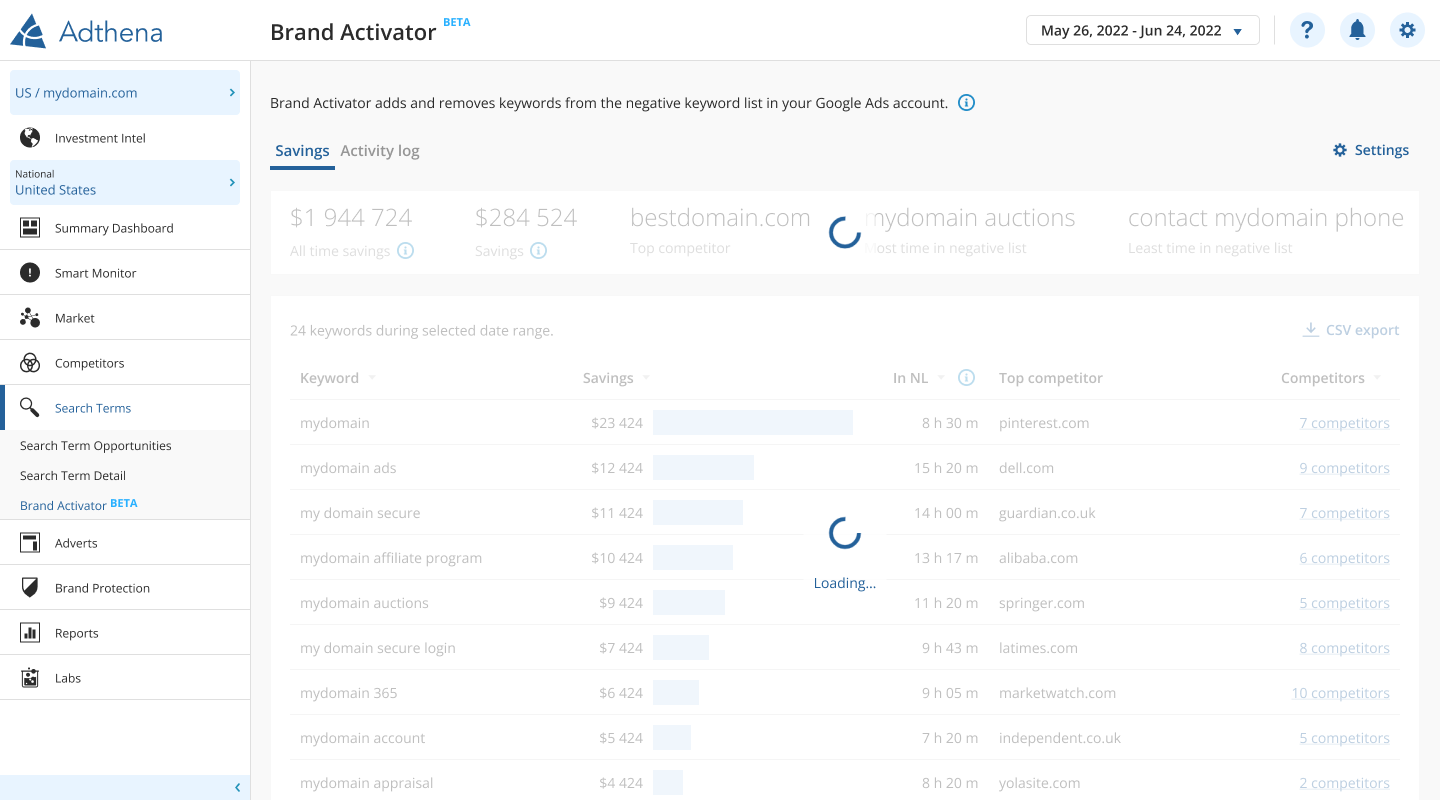The height and width of the screenshot is (800, 1440).
Task: Open the top-right settings gear icon
Action: click(1407, 30)
